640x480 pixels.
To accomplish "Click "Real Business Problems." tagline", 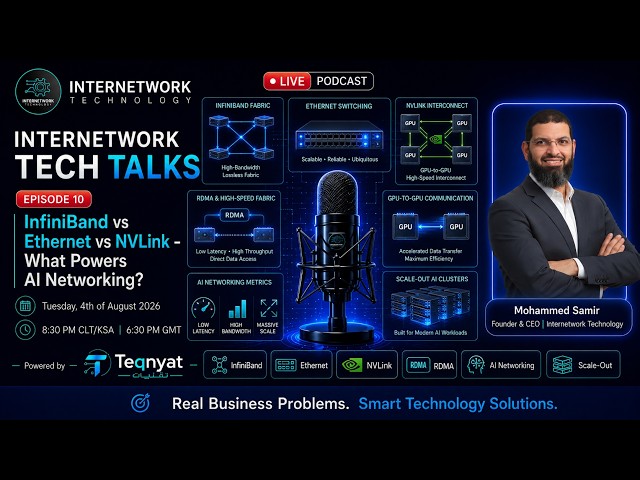I will pyautogui.click(x=260, y=404).
